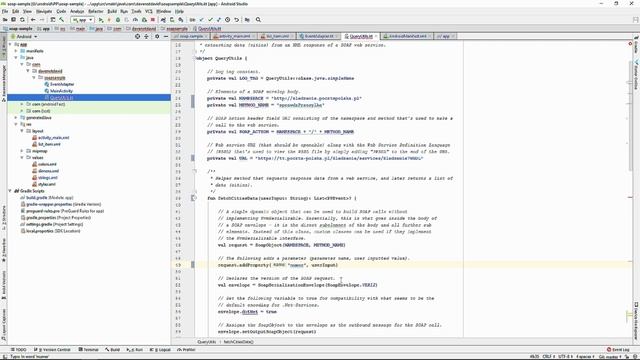Image resolution: width=640 pixels, height=360 pixels.
Task: Open the Event Log
Action: (618, 350)
